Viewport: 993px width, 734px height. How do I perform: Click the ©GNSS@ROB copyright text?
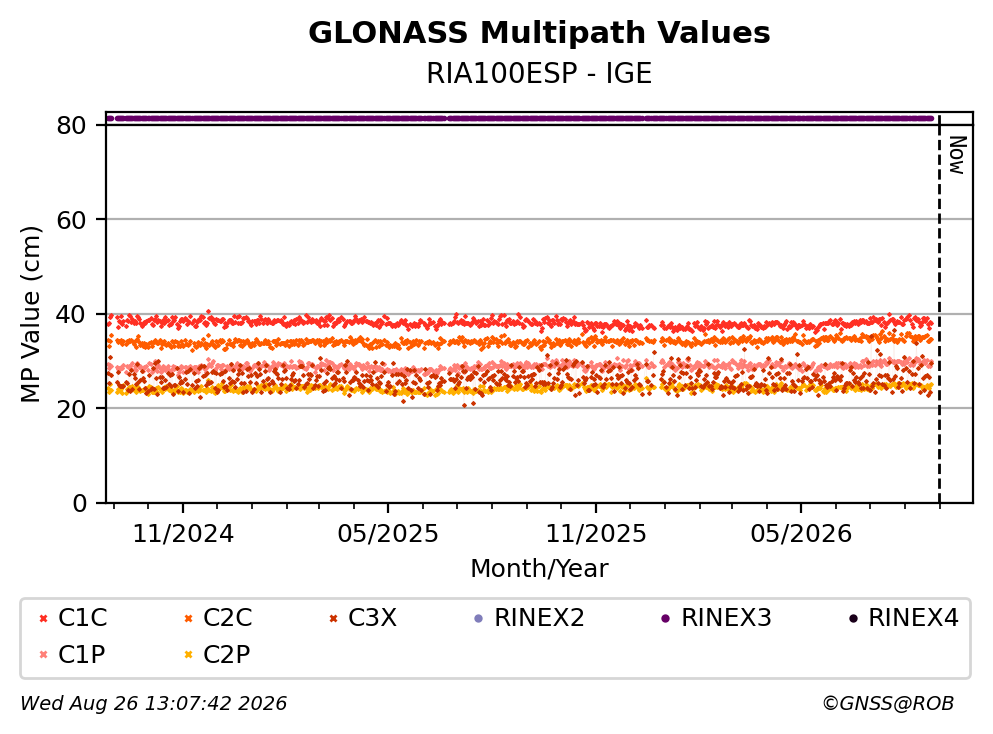pos(888,703)
